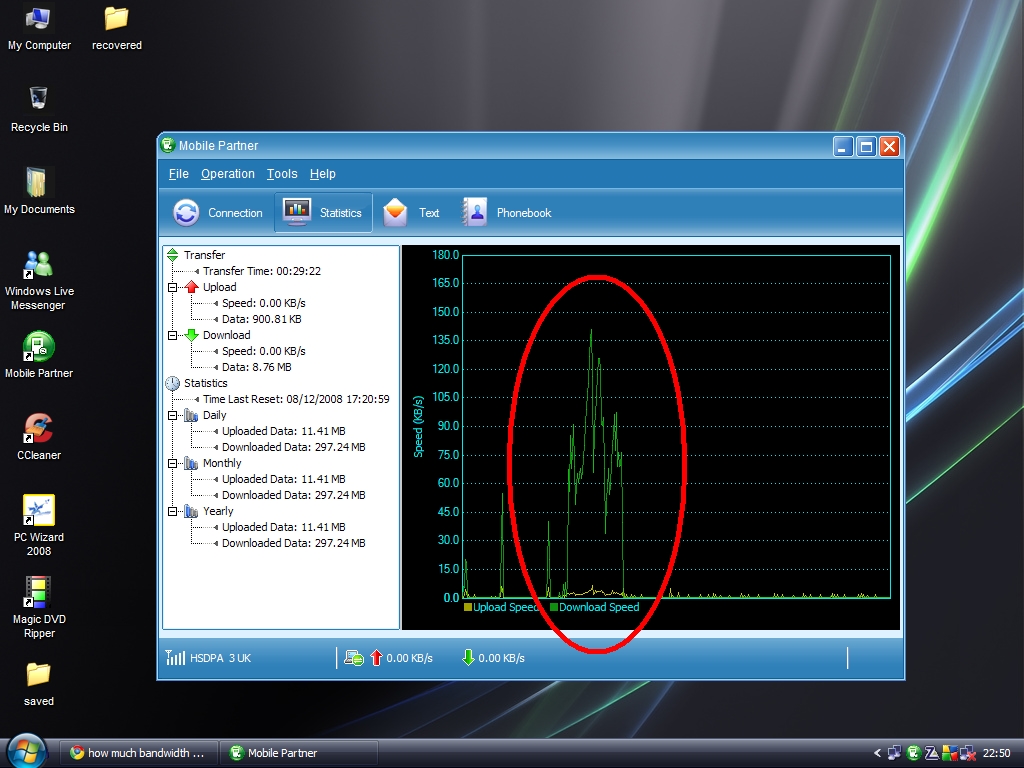1024x768 pixels.
Task: Select download 'Data: 8.76 MB' row
Action: [257, 367]
